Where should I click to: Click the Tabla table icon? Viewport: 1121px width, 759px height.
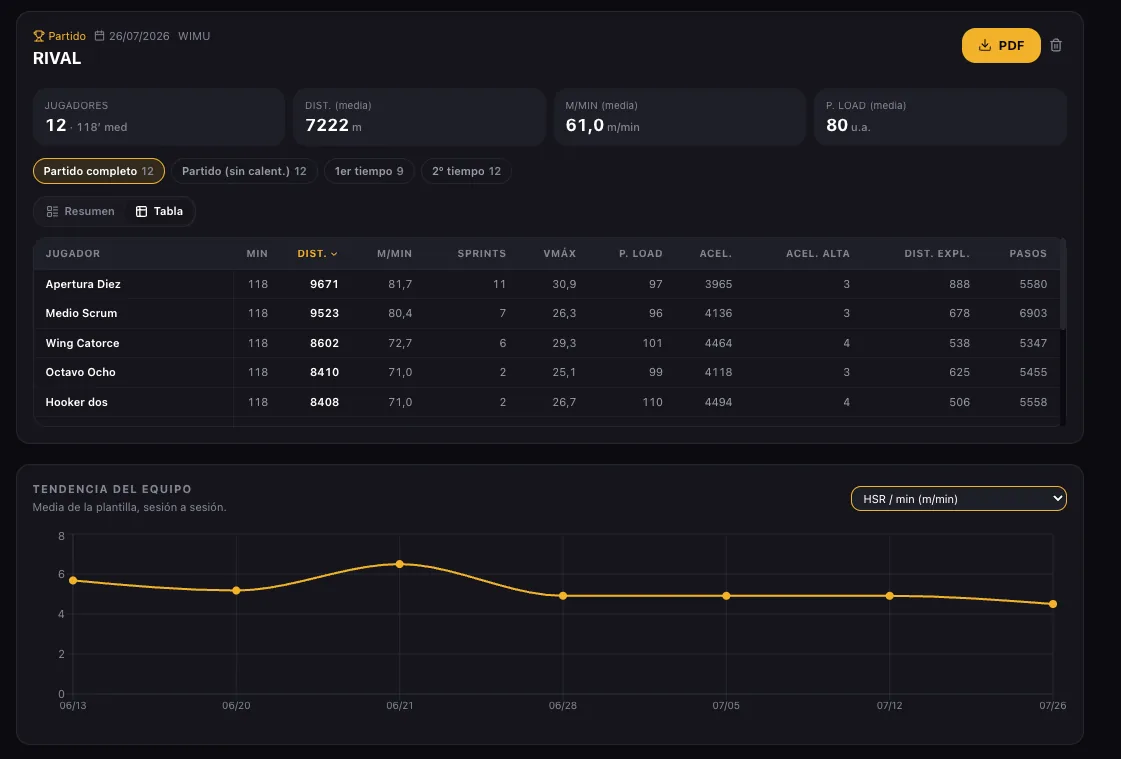click(x=142, y=212)
